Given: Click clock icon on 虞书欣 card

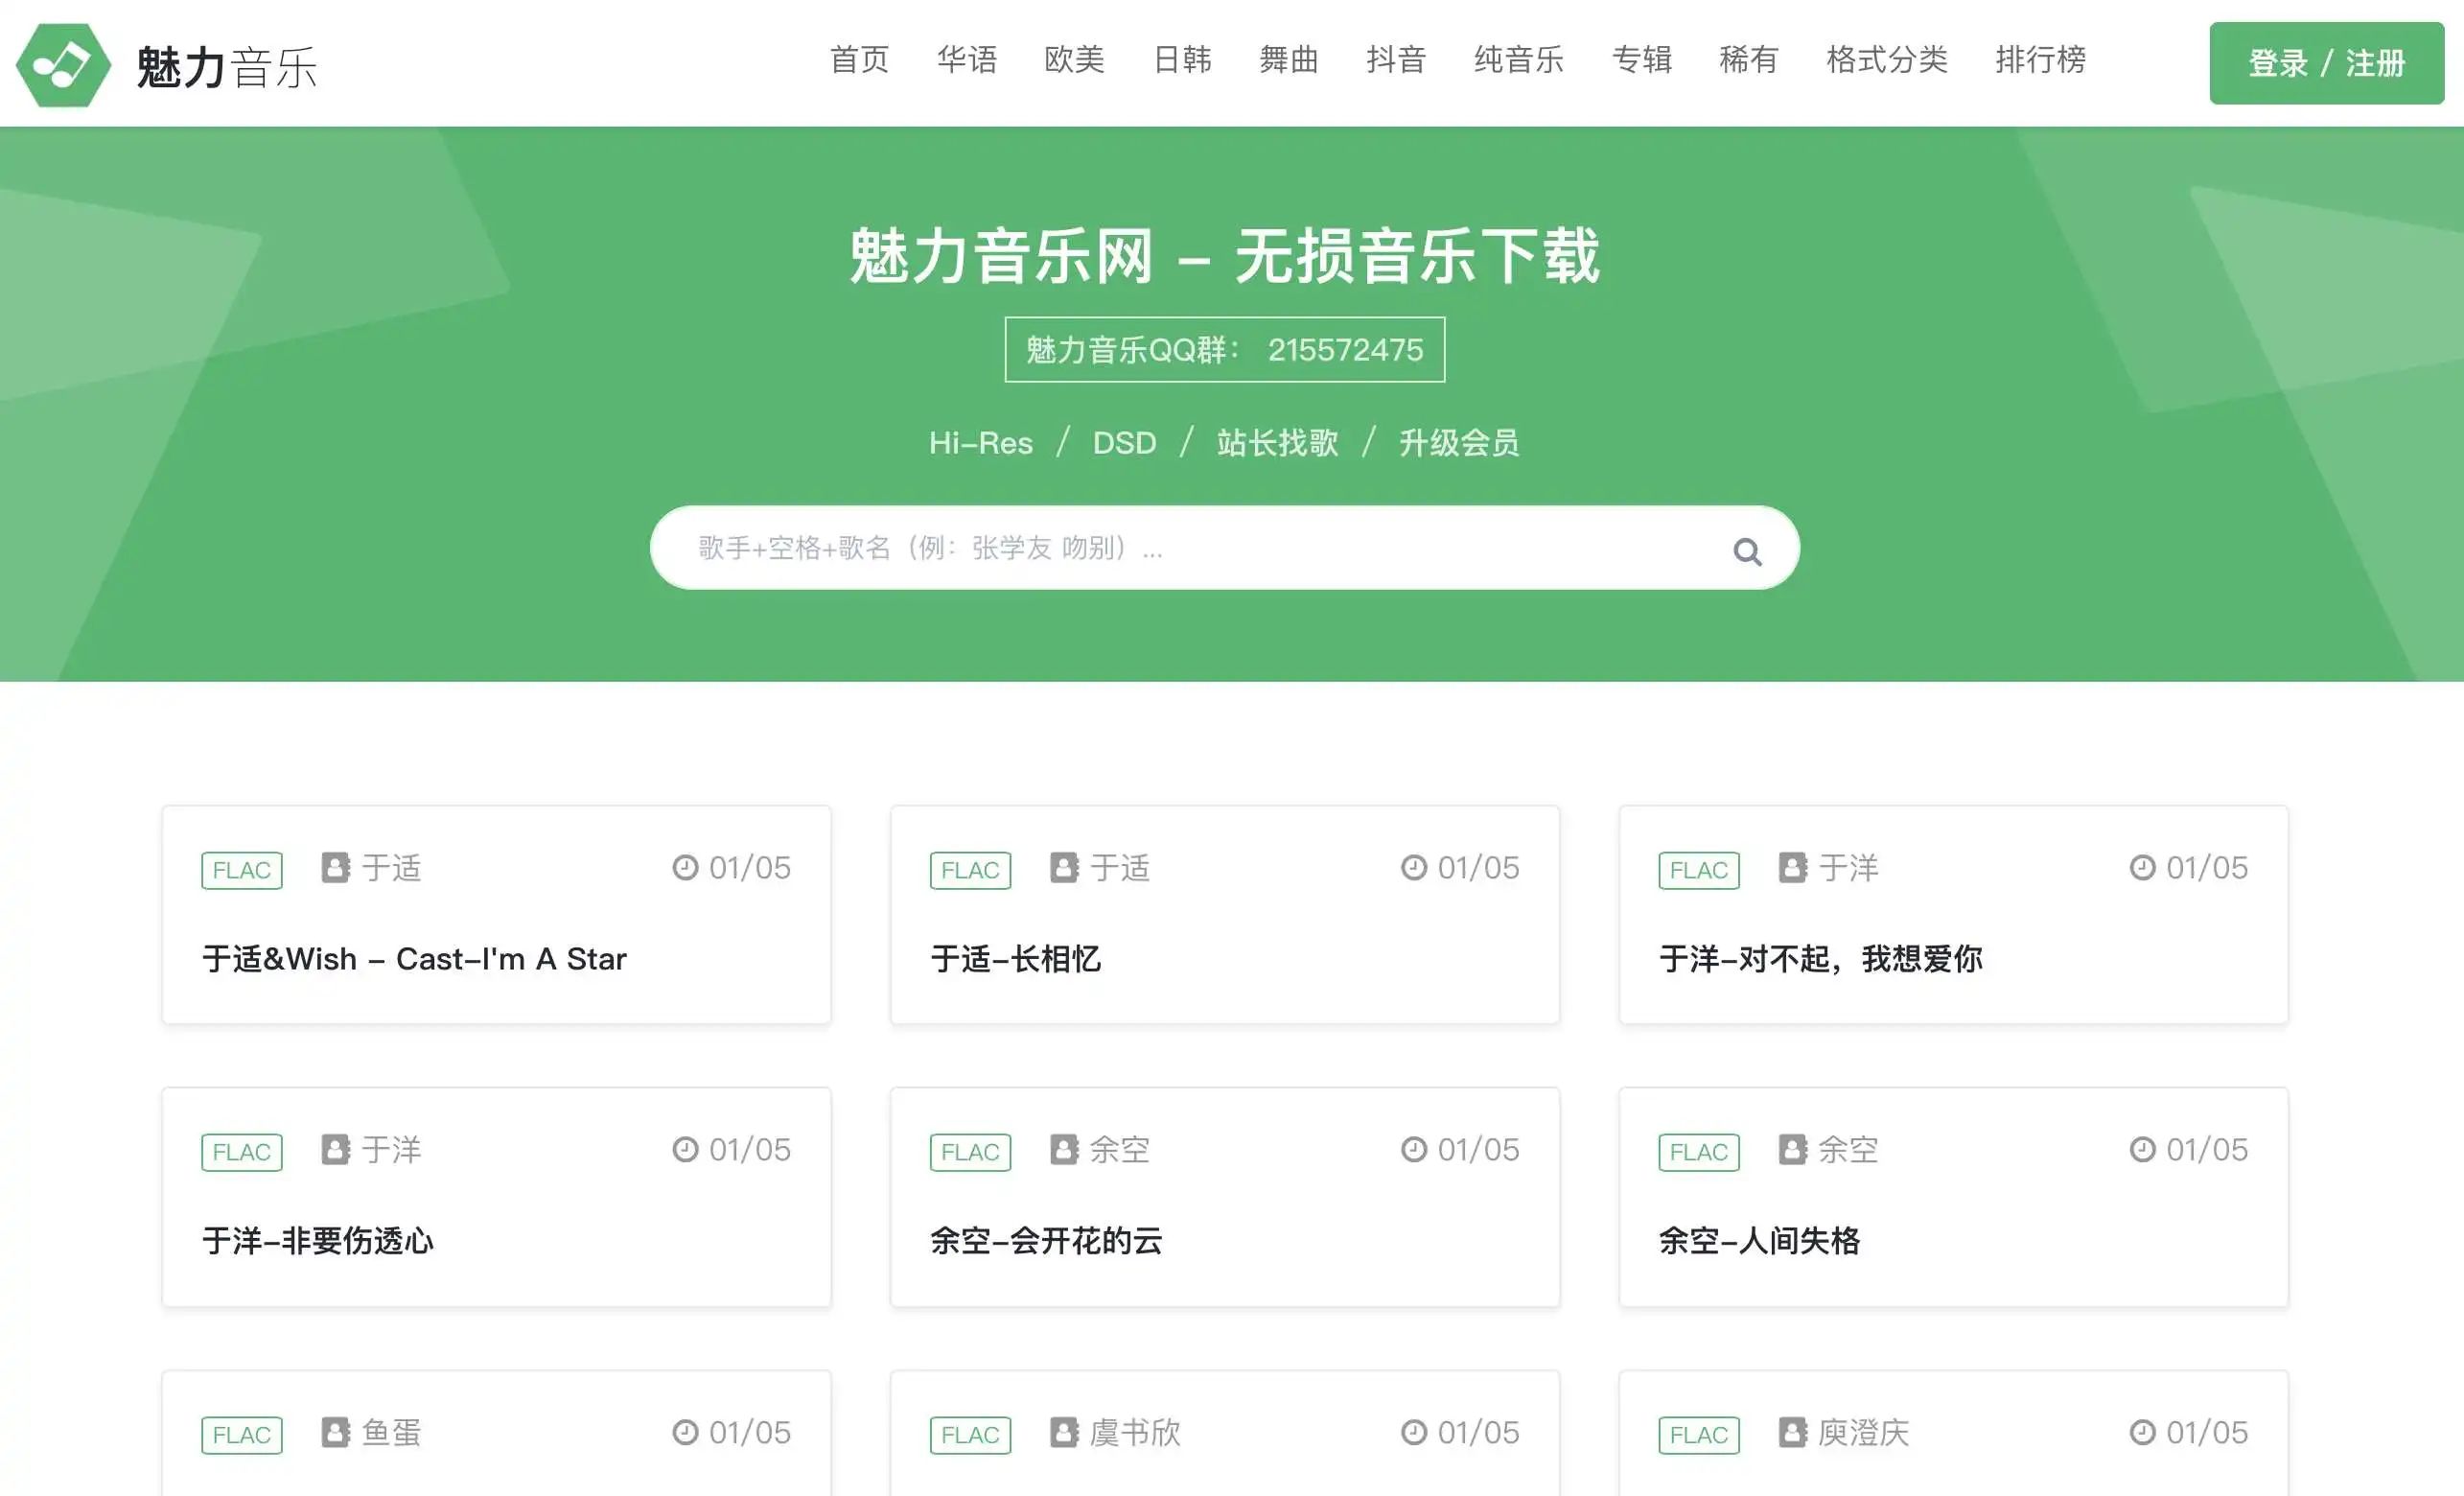Looking at the screenshot, I should tap(1414, 1432).
